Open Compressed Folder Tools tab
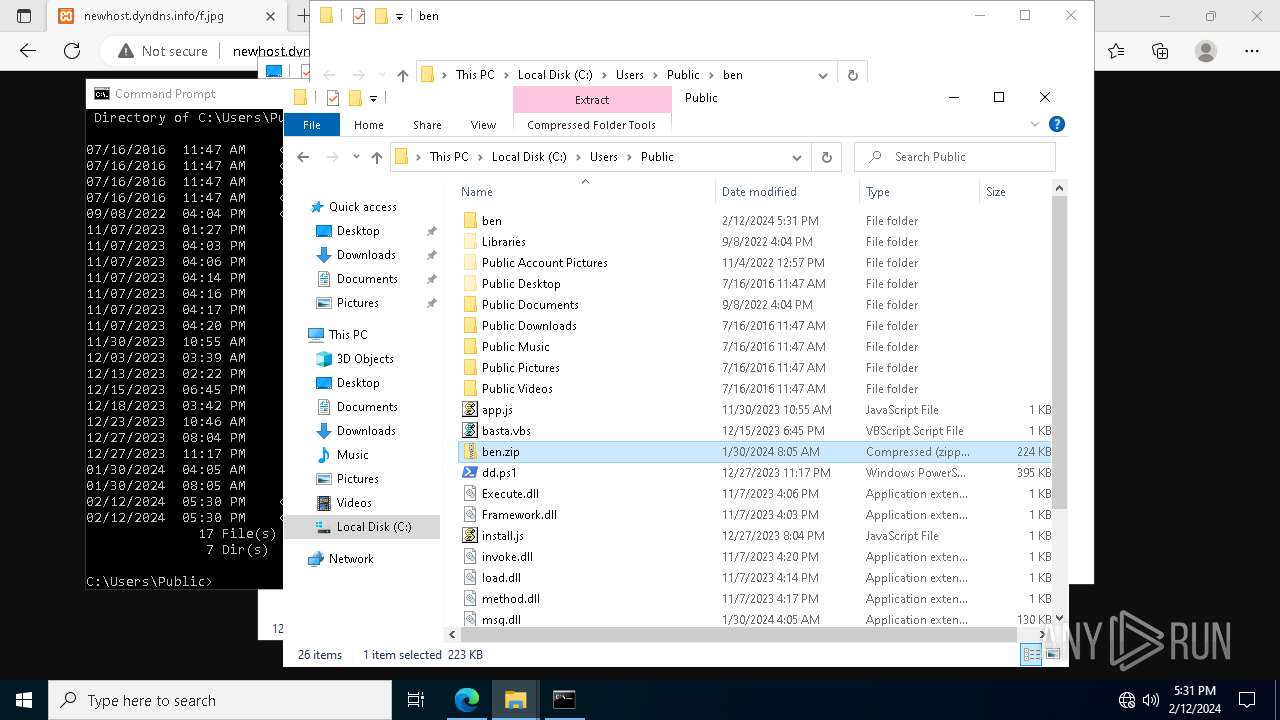This screenshot has height=720, width=1280. [591, 125]
